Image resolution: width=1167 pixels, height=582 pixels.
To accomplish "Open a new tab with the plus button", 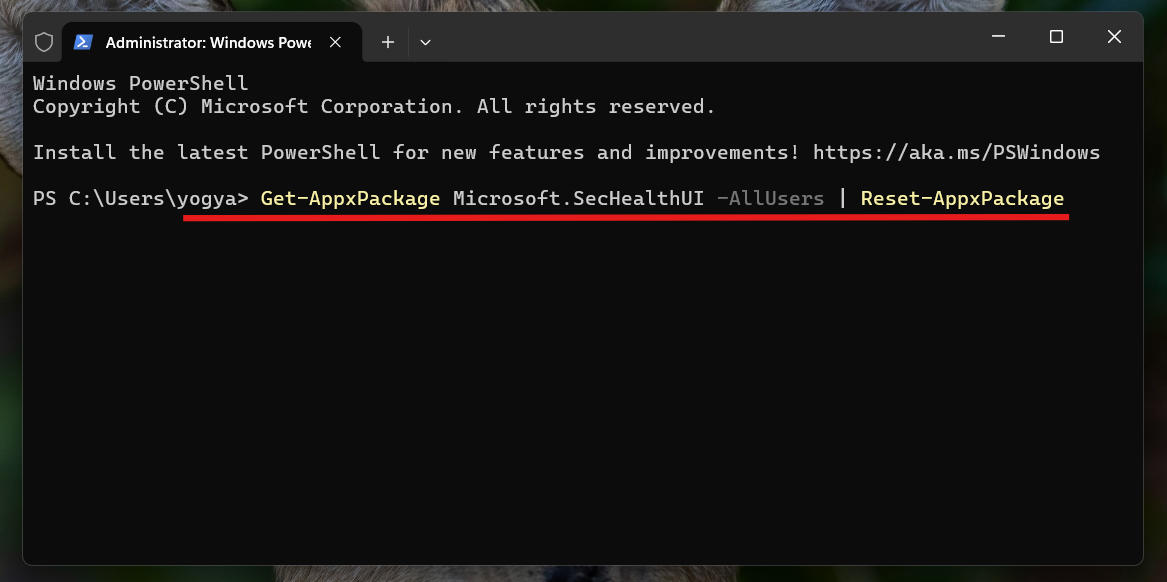I will pyautogui.click(x=387, y=42).
